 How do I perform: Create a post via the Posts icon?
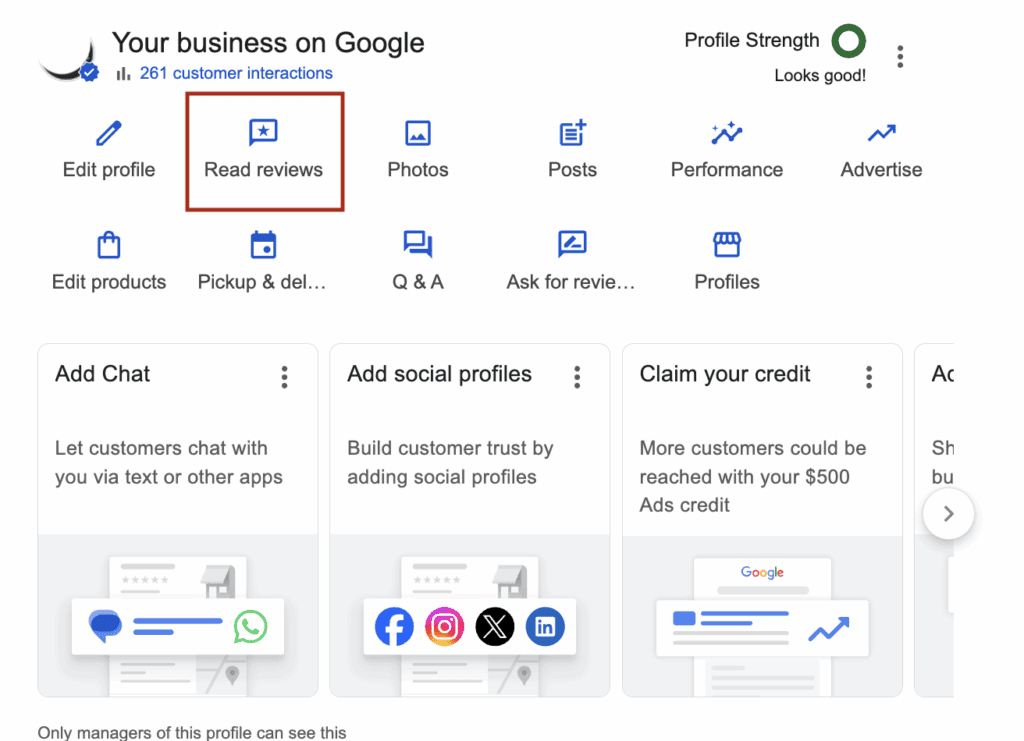571,131
